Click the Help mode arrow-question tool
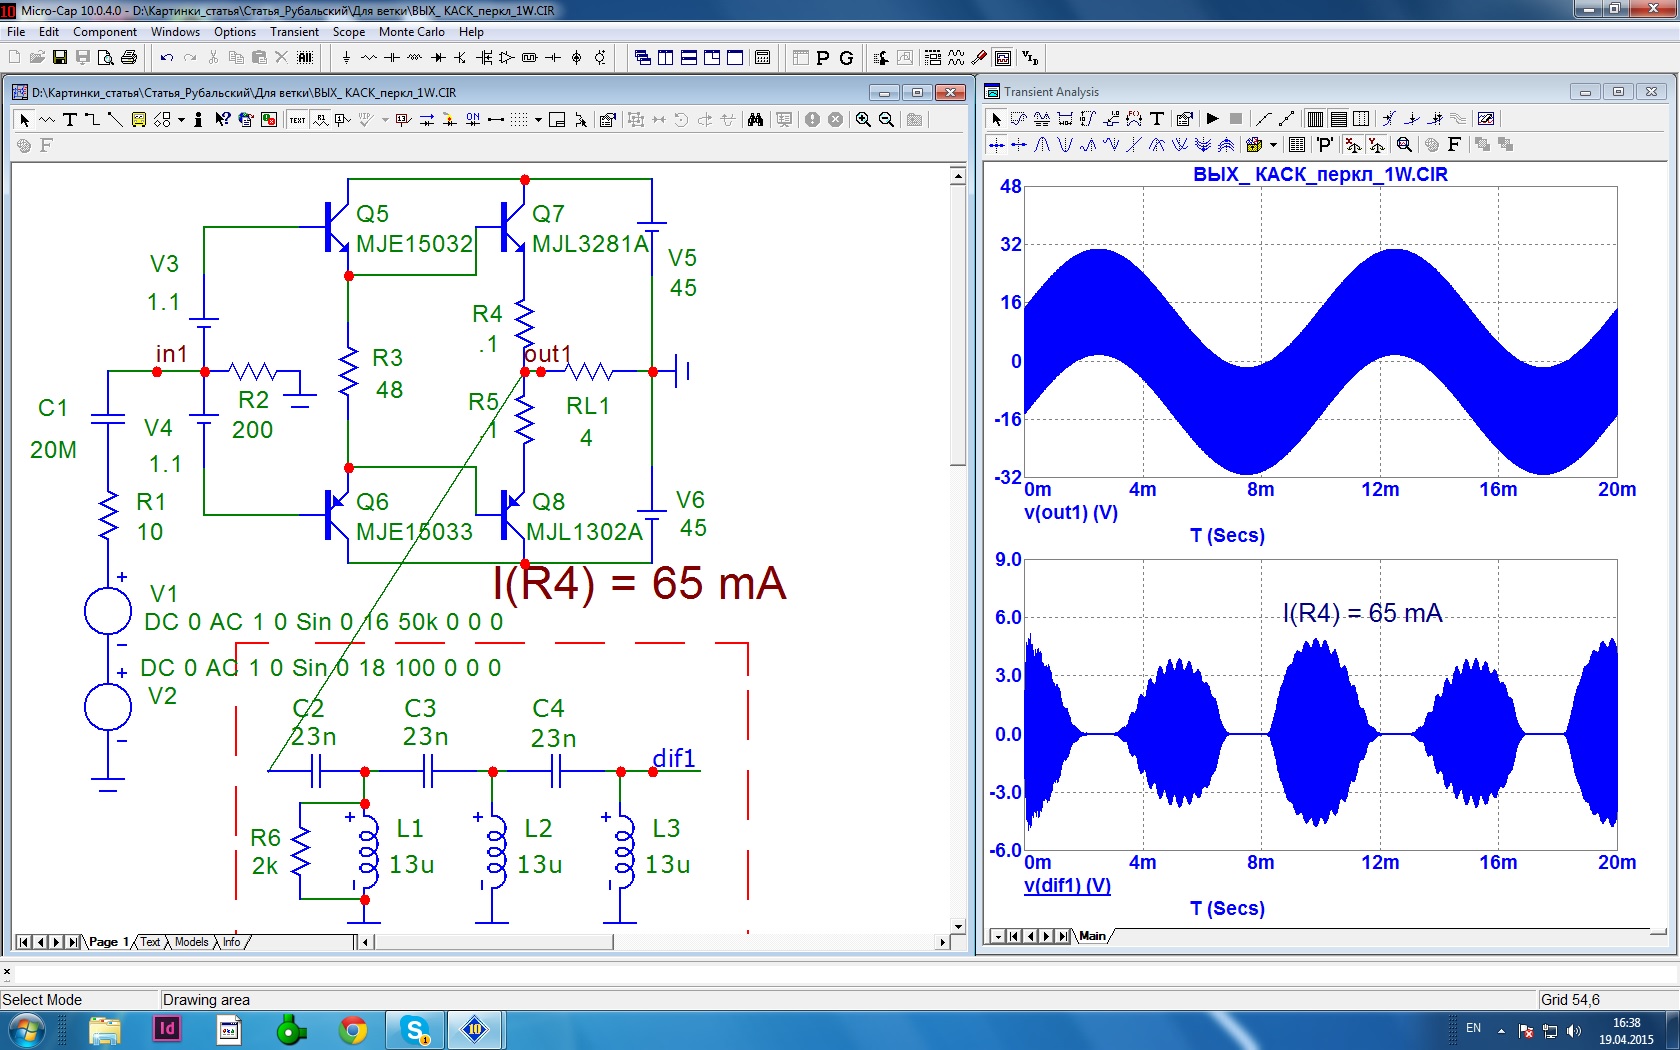The width and height of the screenshot is (1680, 1050). (x=222, y=120)
